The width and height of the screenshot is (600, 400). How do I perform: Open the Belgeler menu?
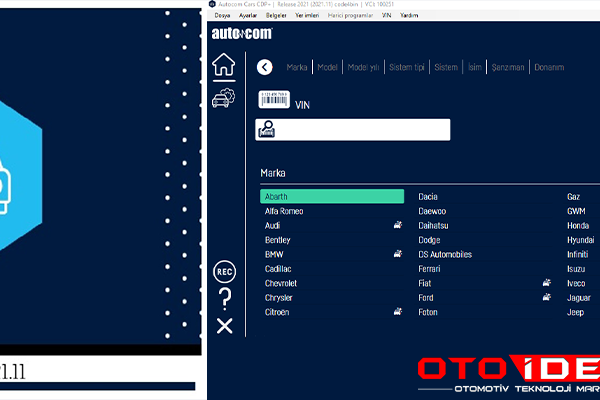coord(276,16)
